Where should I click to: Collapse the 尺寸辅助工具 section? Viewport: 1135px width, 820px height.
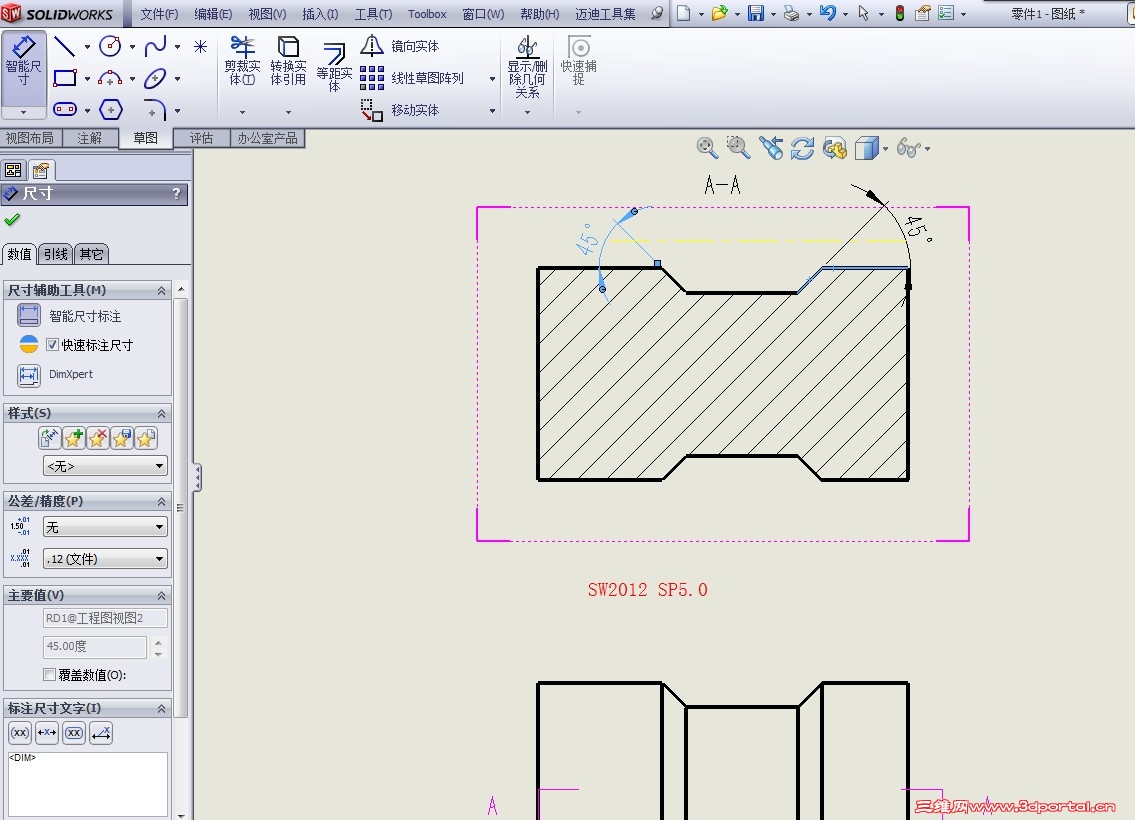pyautogui.click(x=161, y=290)
